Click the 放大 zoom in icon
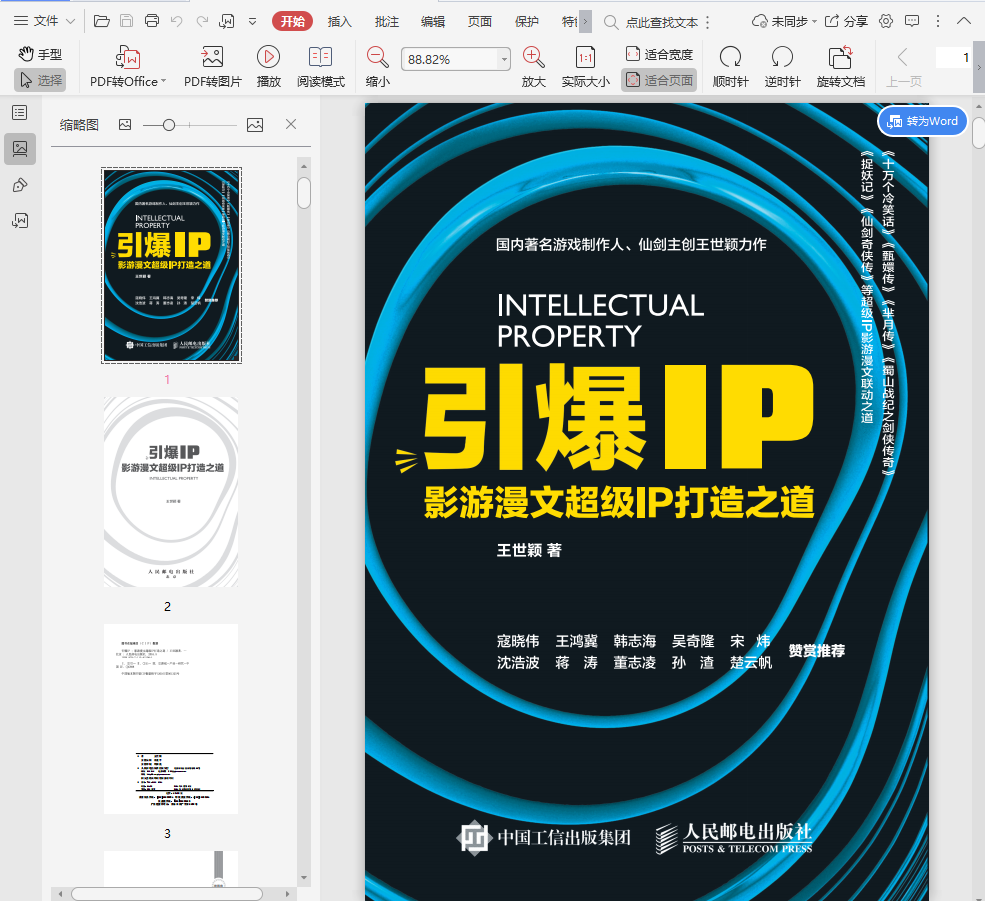 point(533,58)
